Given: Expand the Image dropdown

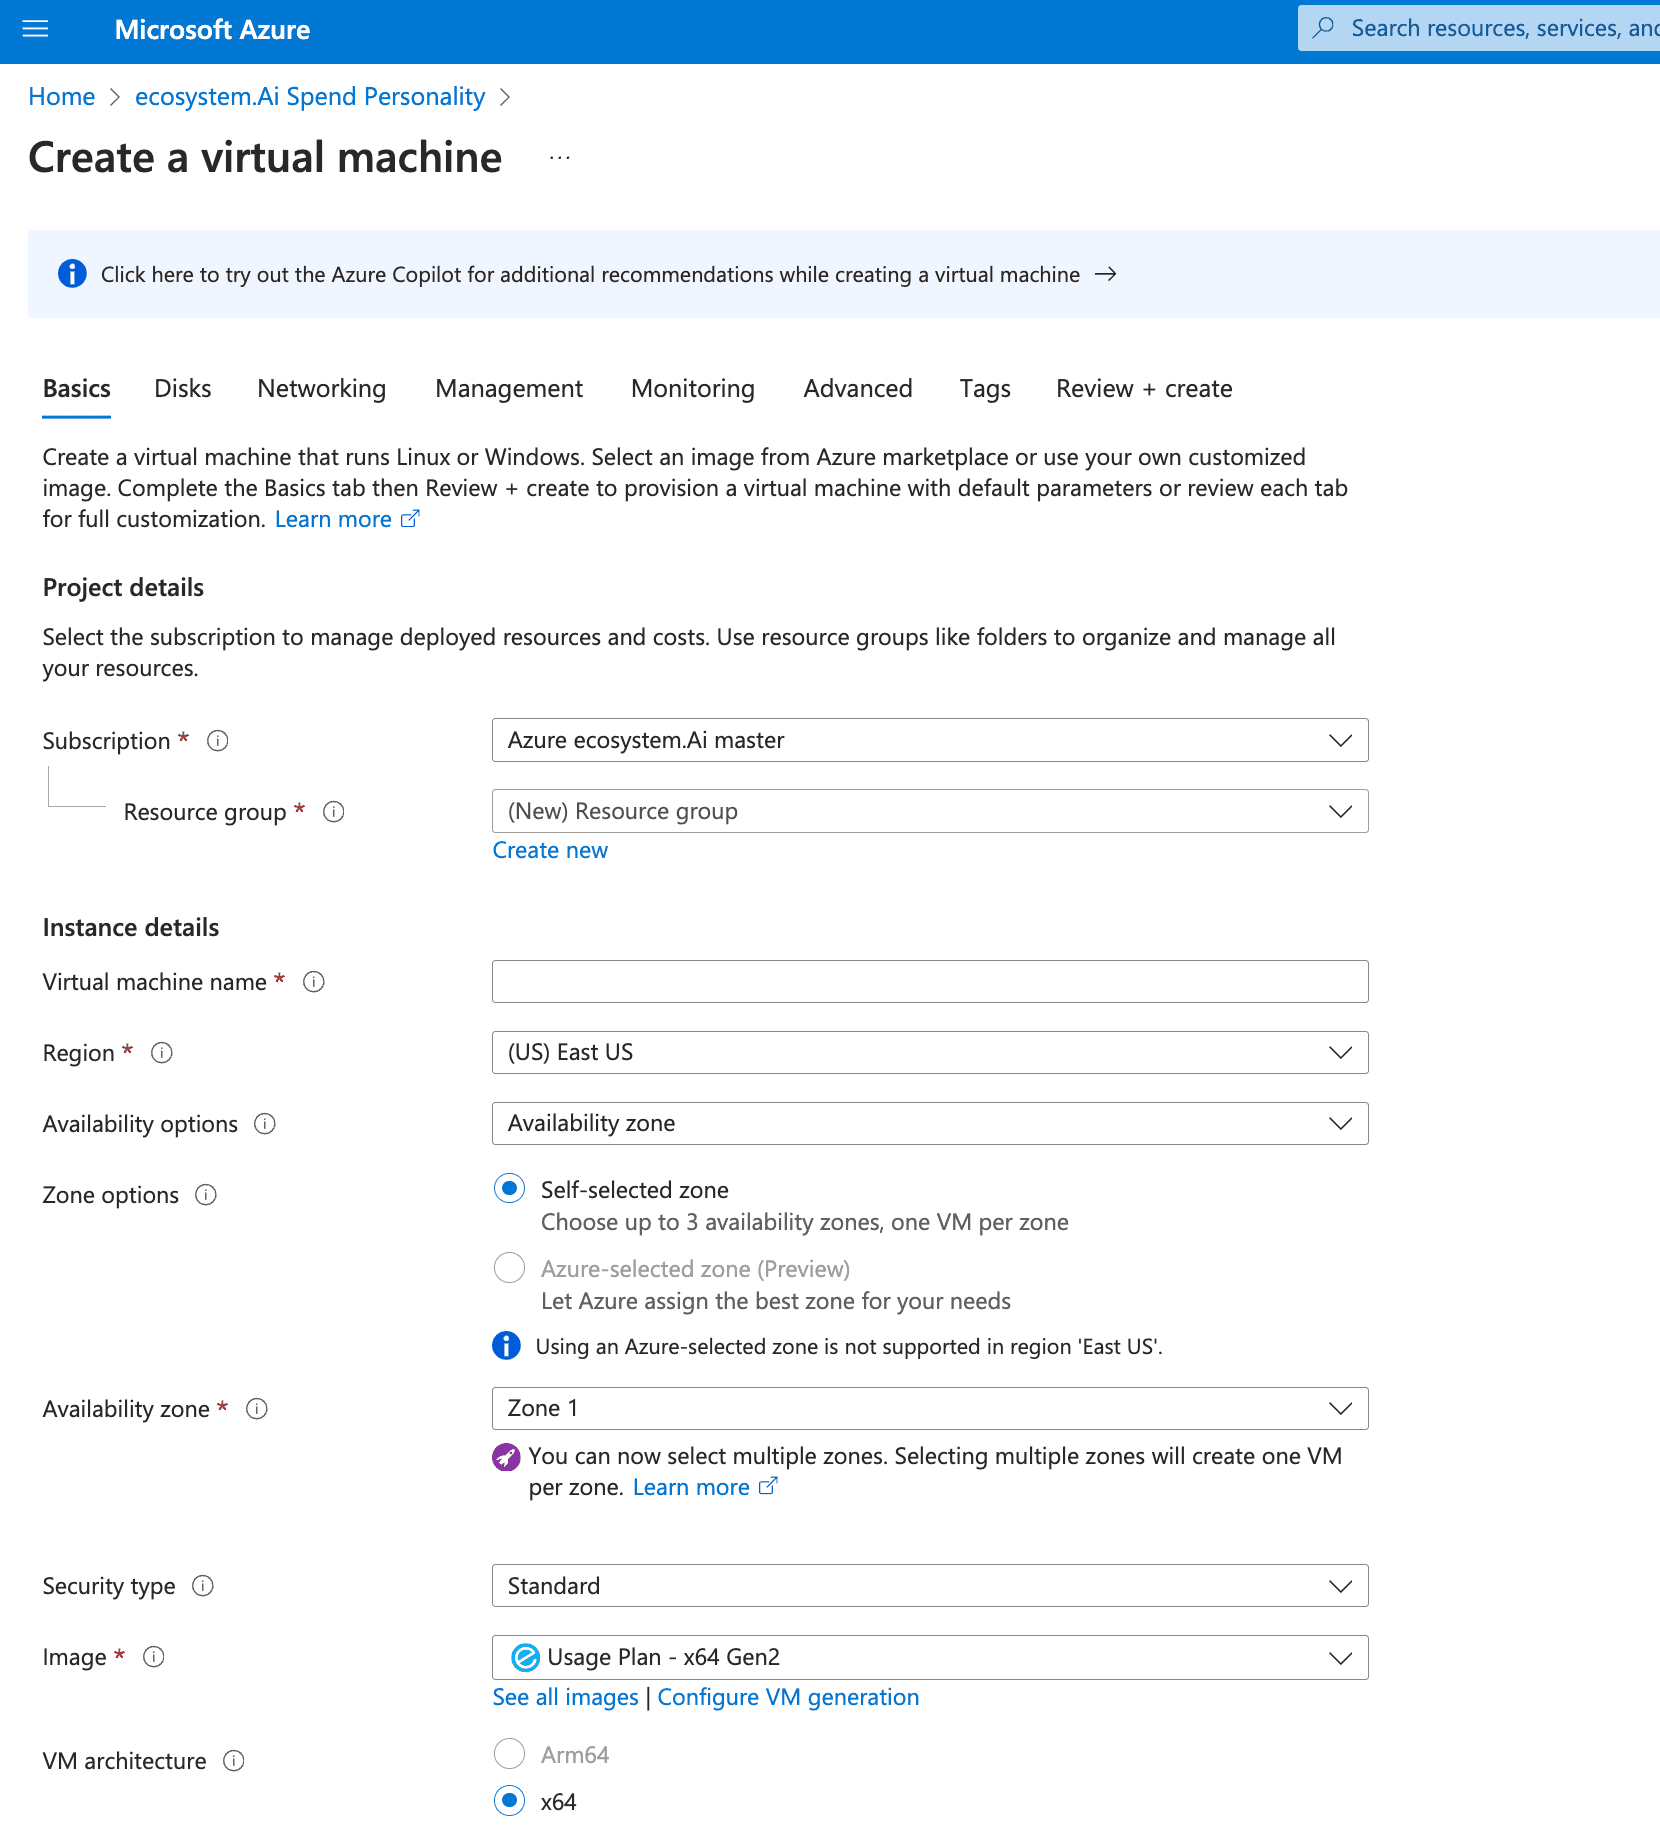Looking at the screenshot, I should click(x=929, y=1657).
